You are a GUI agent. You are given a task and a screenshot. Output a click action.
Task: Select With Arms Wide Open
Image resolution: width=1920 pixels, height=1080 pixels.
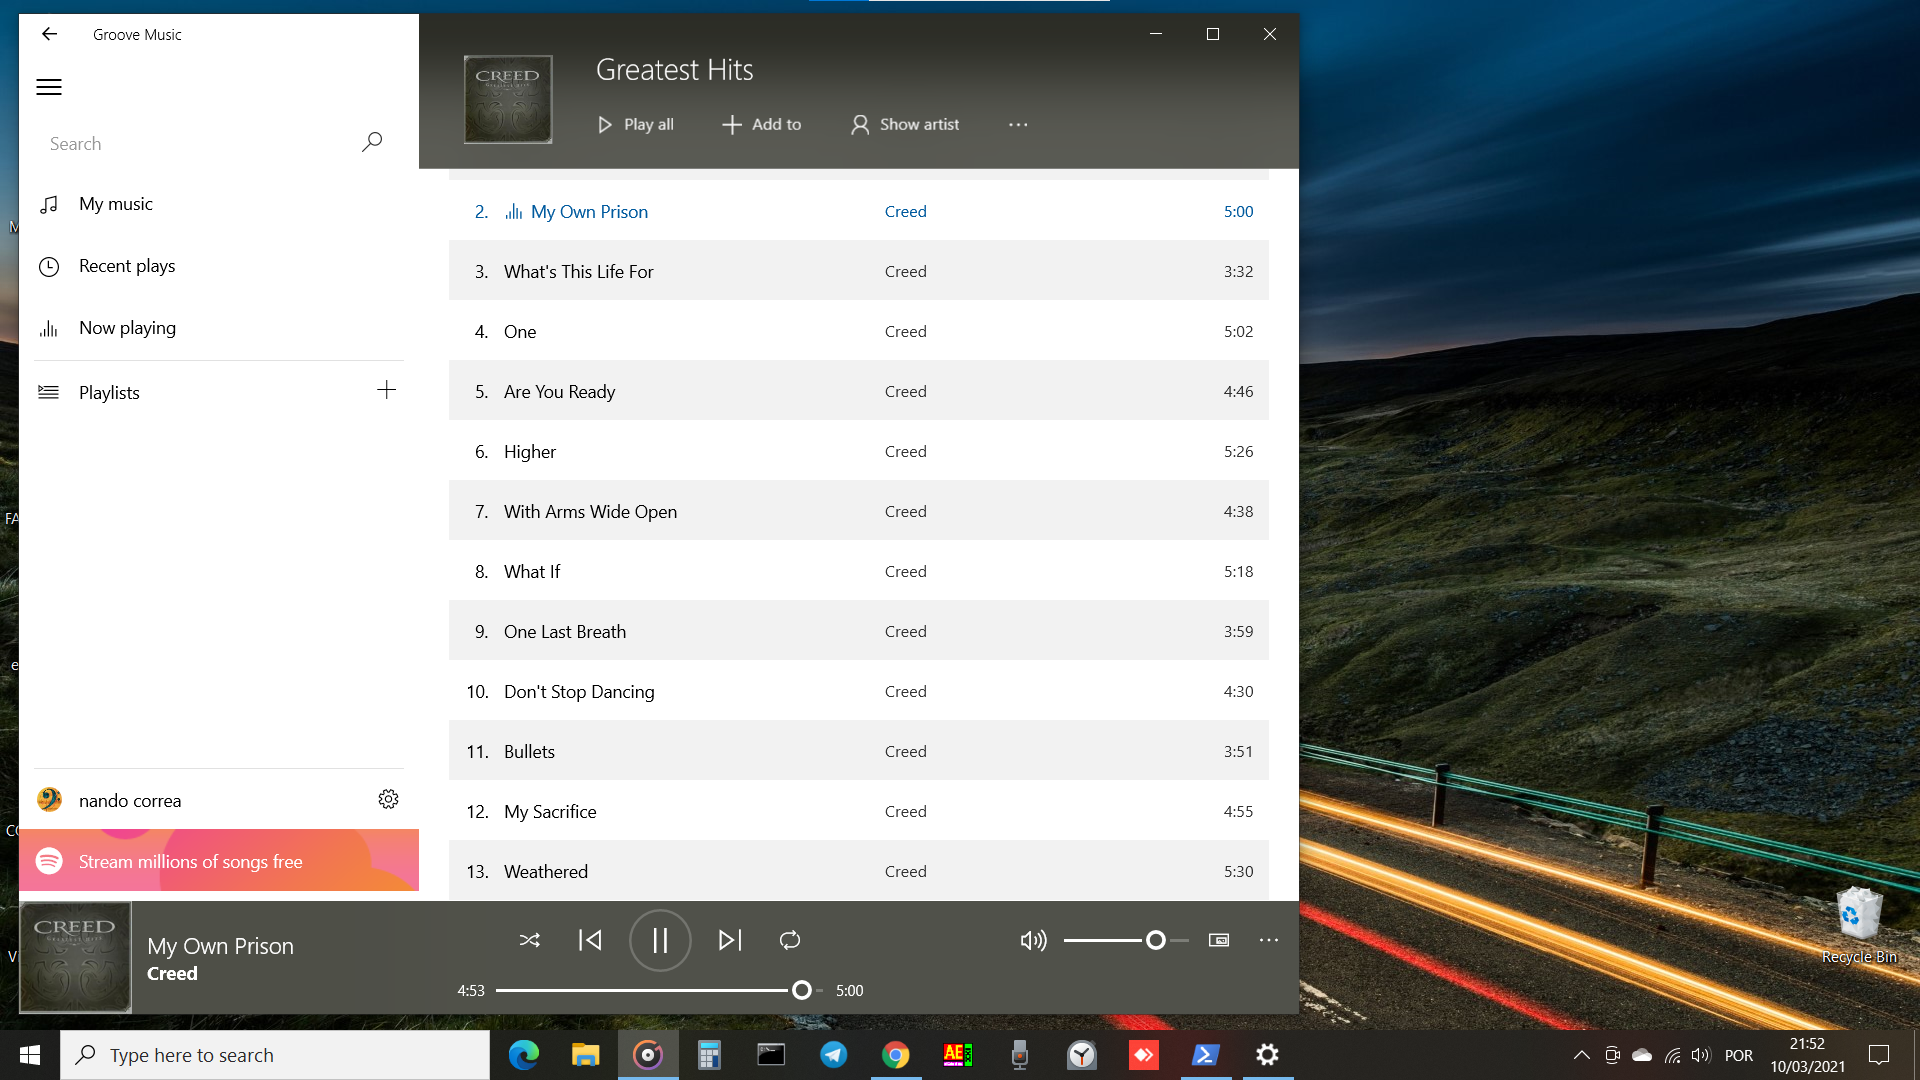(859, 511)
